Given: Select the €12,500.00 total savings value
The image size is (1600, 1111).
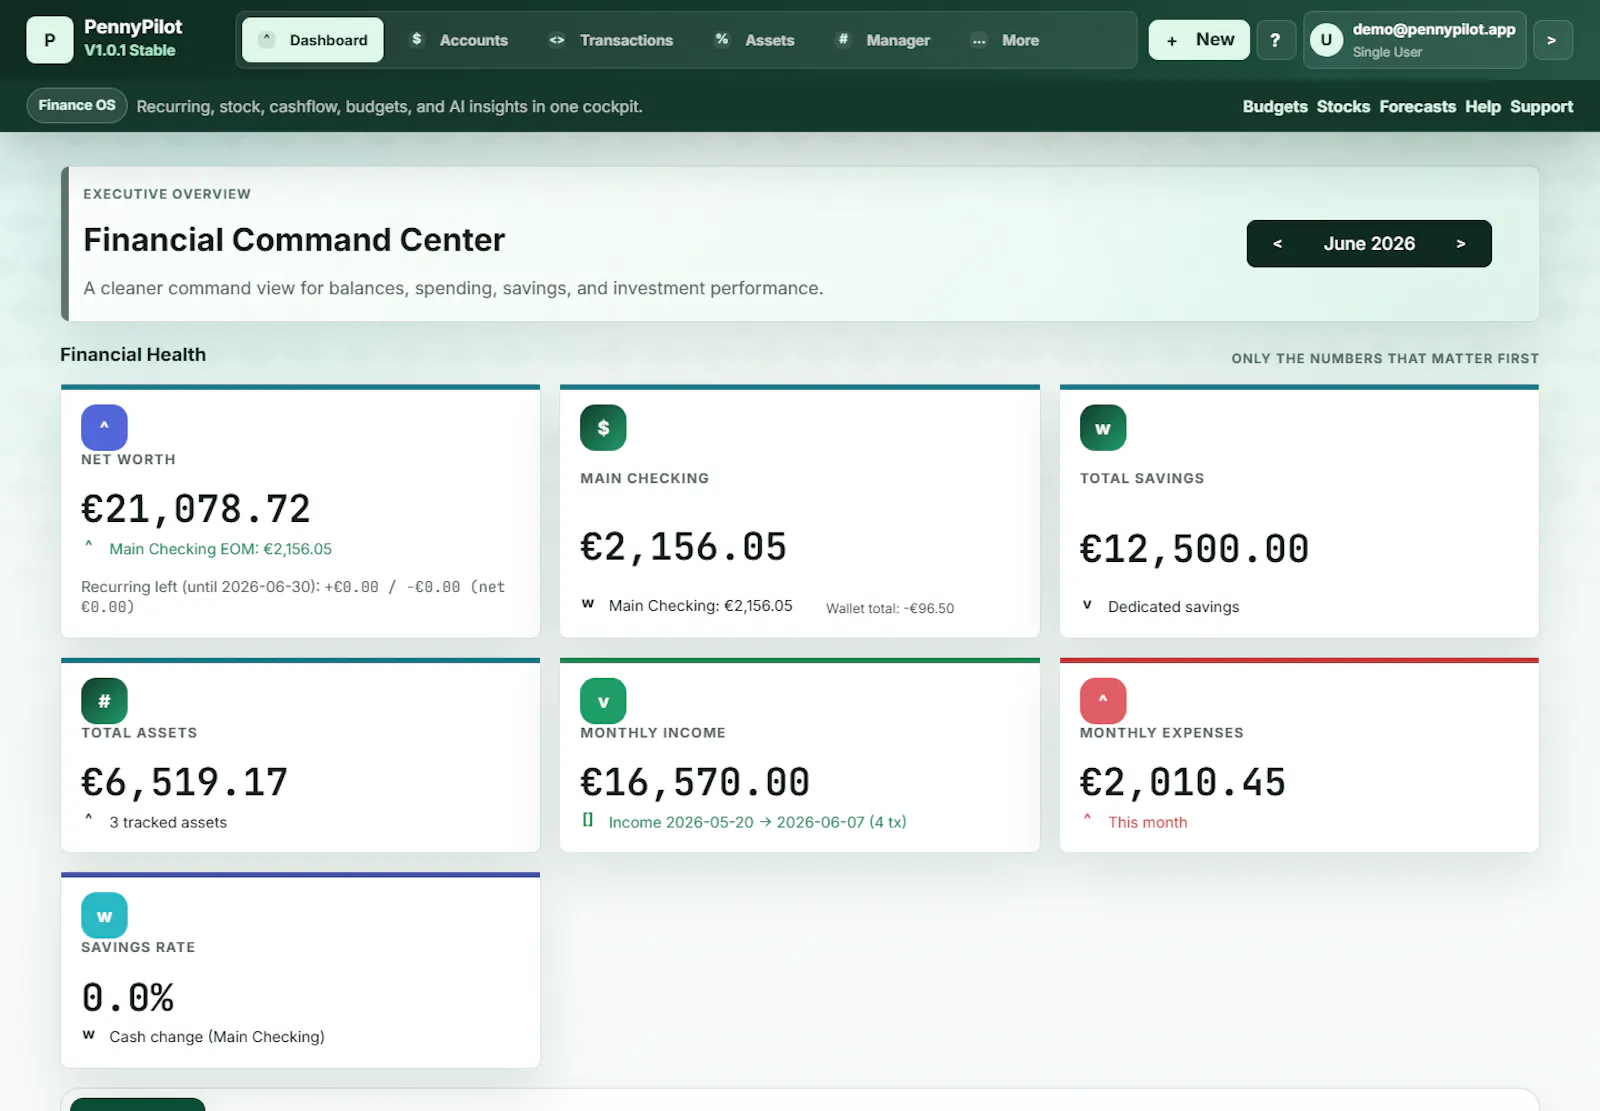Looking at the screenshot, I should tap(1194, 549).
